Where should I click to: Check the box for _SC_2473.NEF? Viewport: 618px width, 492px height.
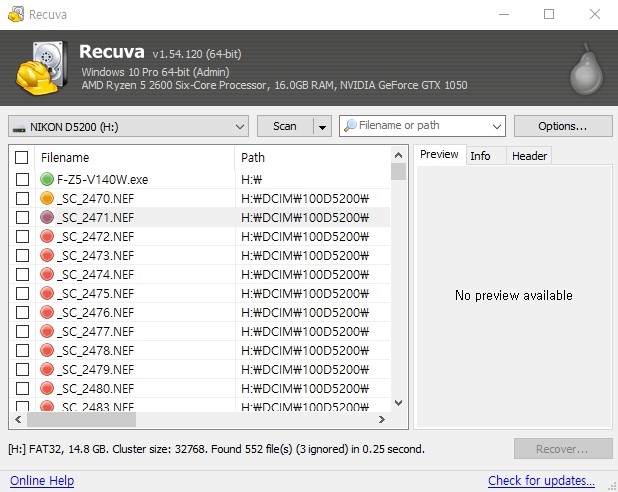click(22, 256)
